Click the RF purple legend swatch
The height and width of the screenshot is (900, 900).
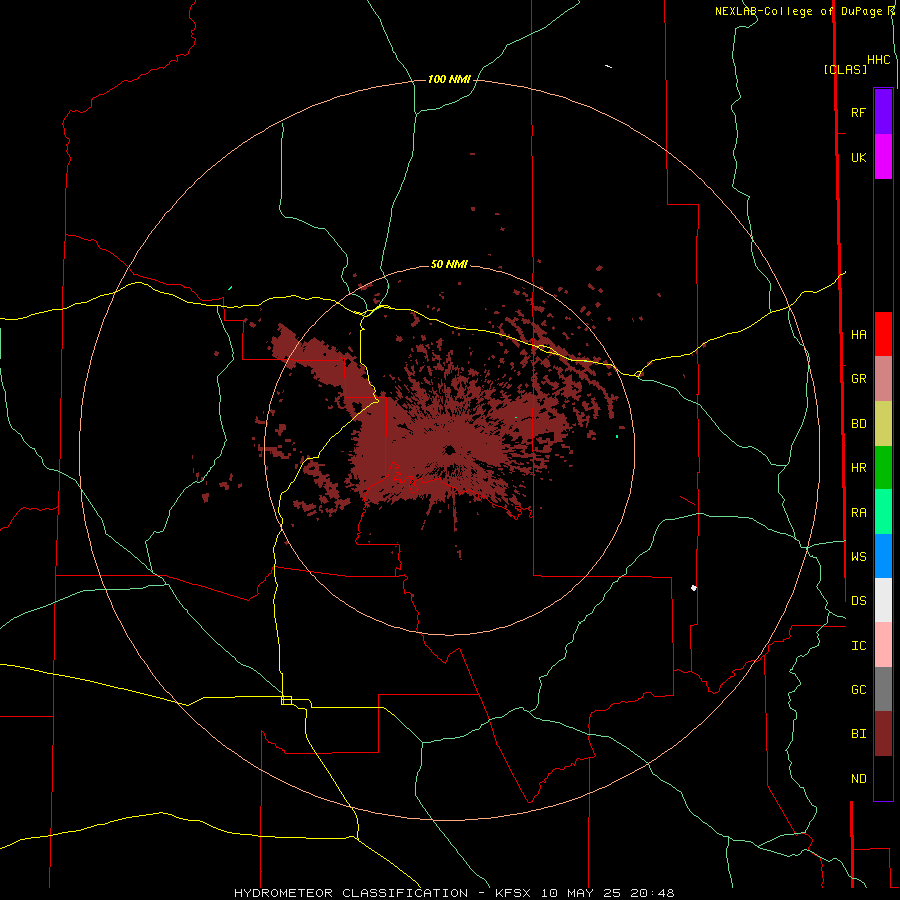click(x=883, y=112)
